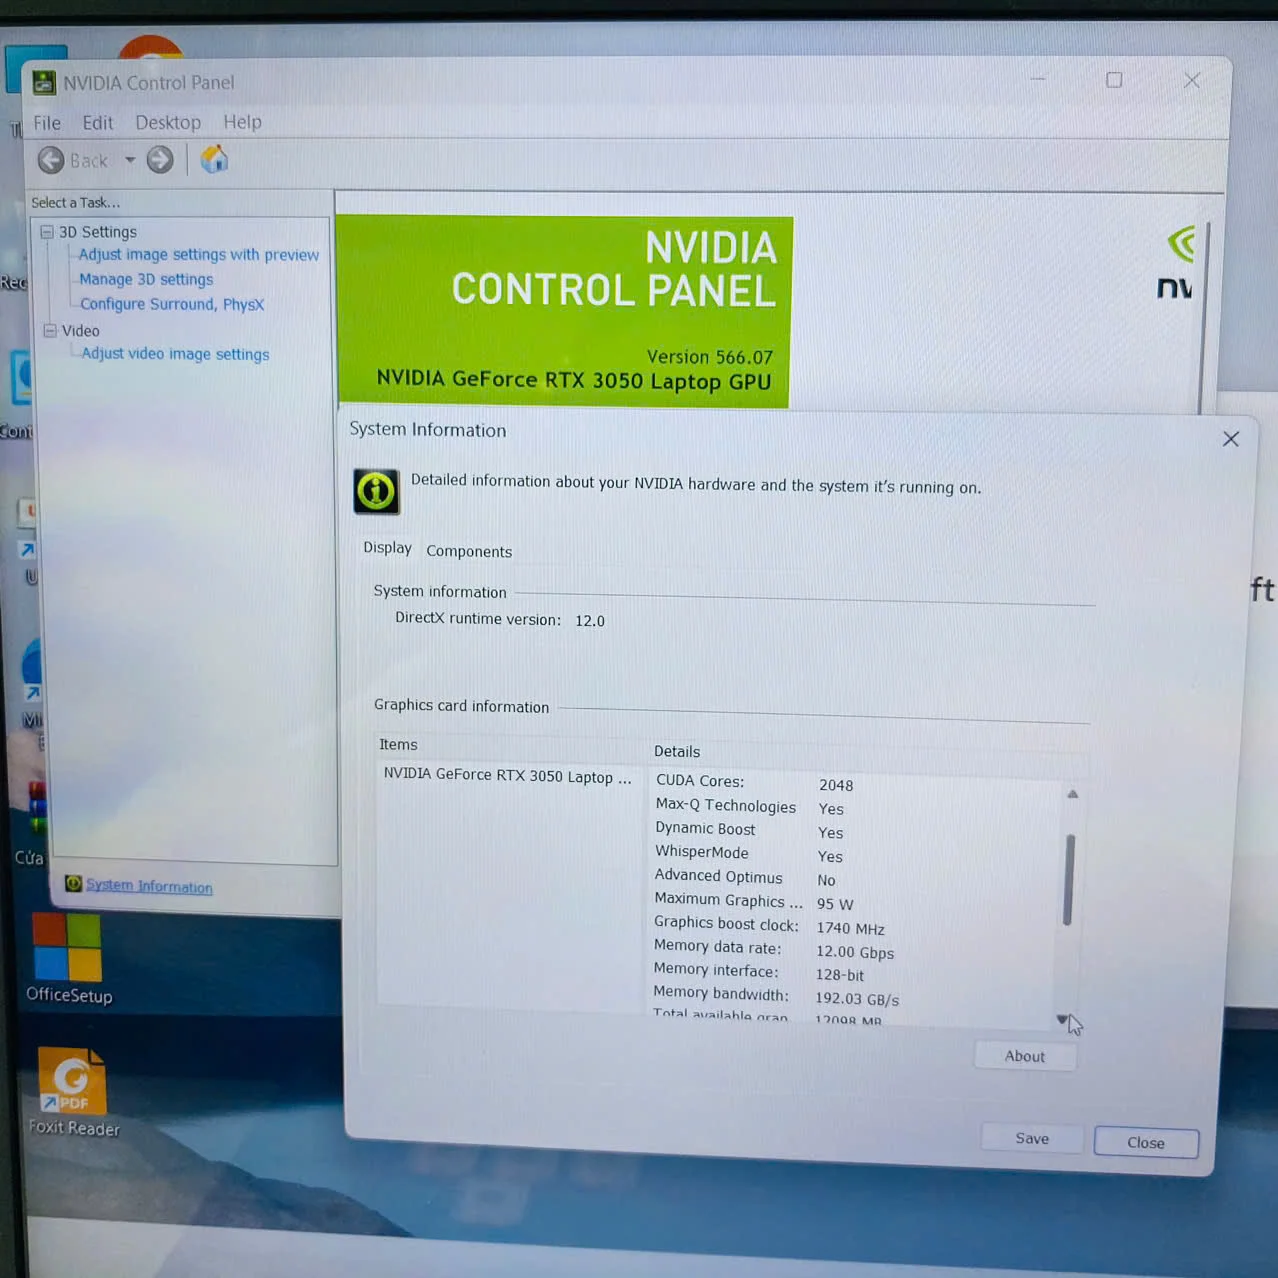The image size is (1278, 1278).
Task: Switch to the Components tab
Action: pos(469,551)
